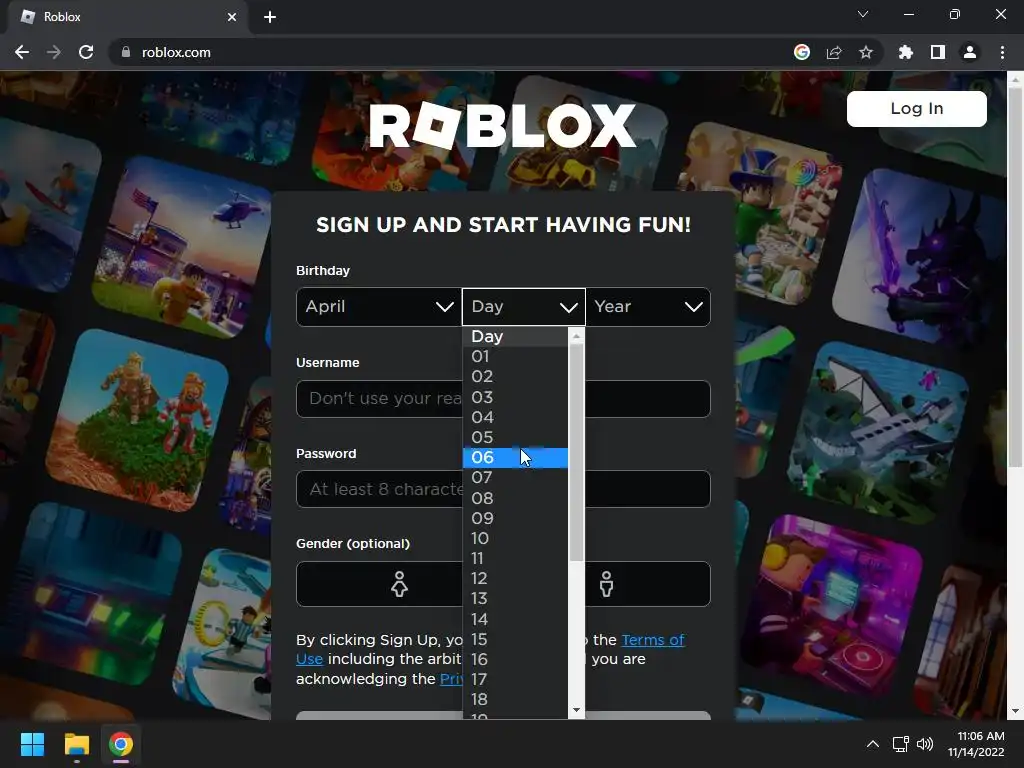Open the April month dropdown
The image size is (1024, 768).
[x=379, y=307]
